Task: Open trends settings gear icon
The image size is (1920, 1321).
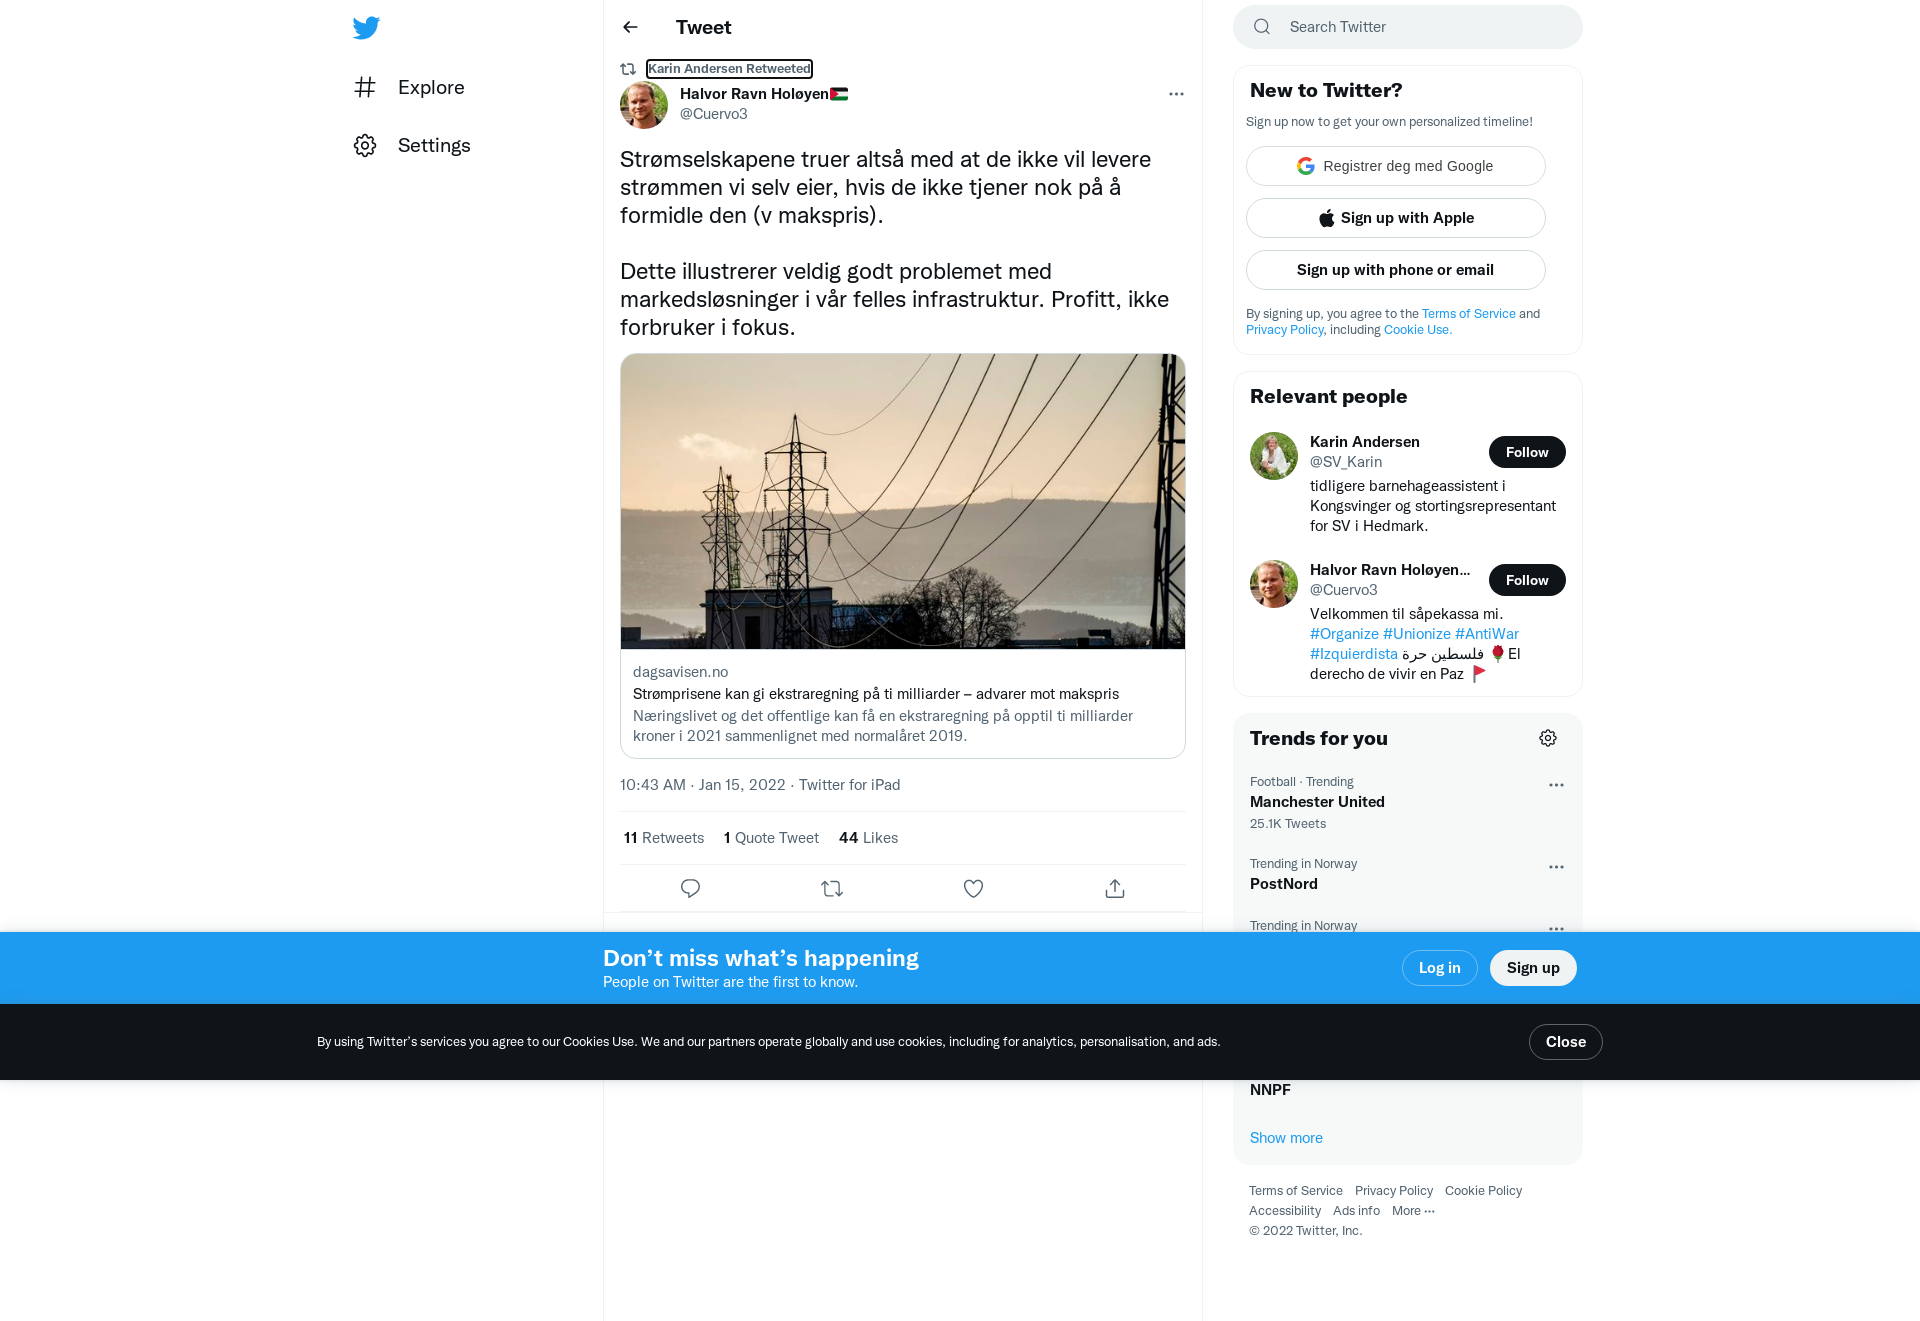Action: pyautogui.click(x=1548, y=738)
